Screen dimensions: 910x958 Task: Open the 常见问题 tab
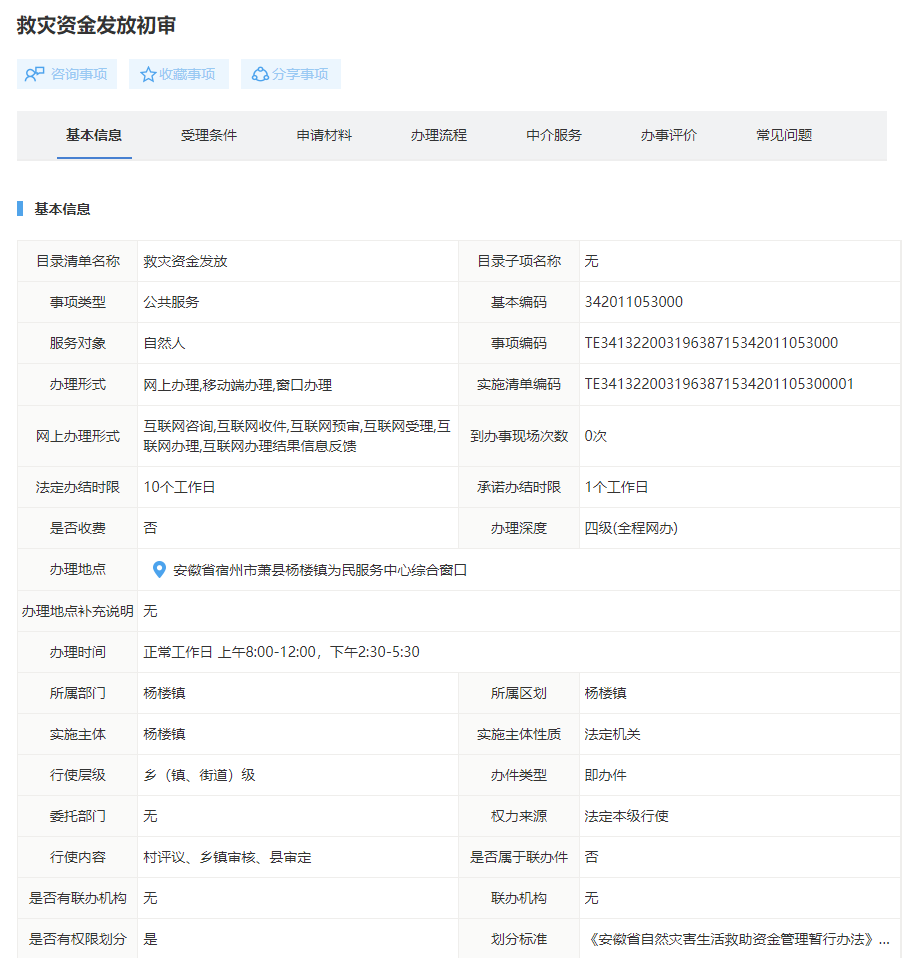[x=784, y=135]
